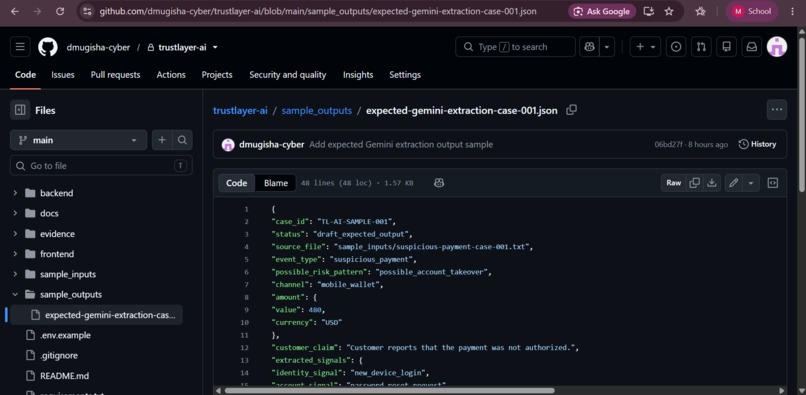Open .env.example file

[x=65, y=335]
